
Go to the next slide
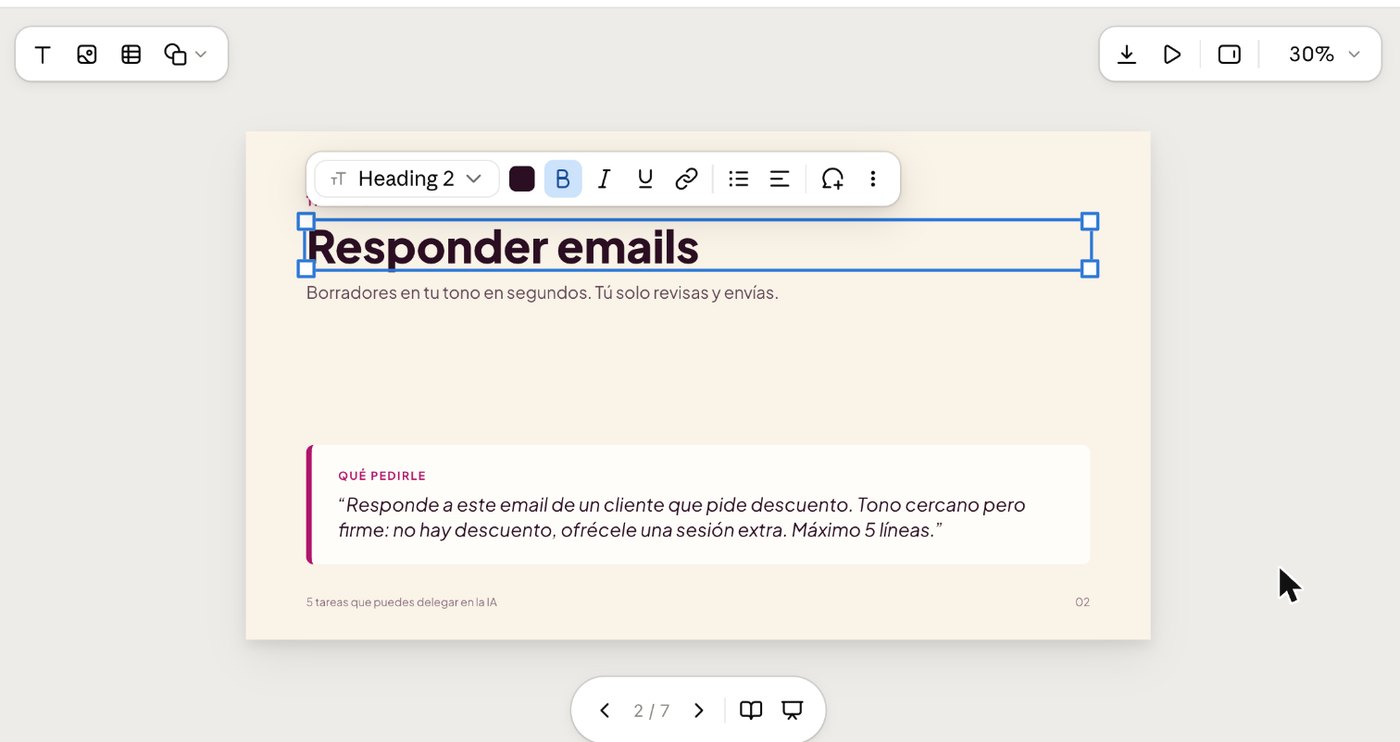699,710
